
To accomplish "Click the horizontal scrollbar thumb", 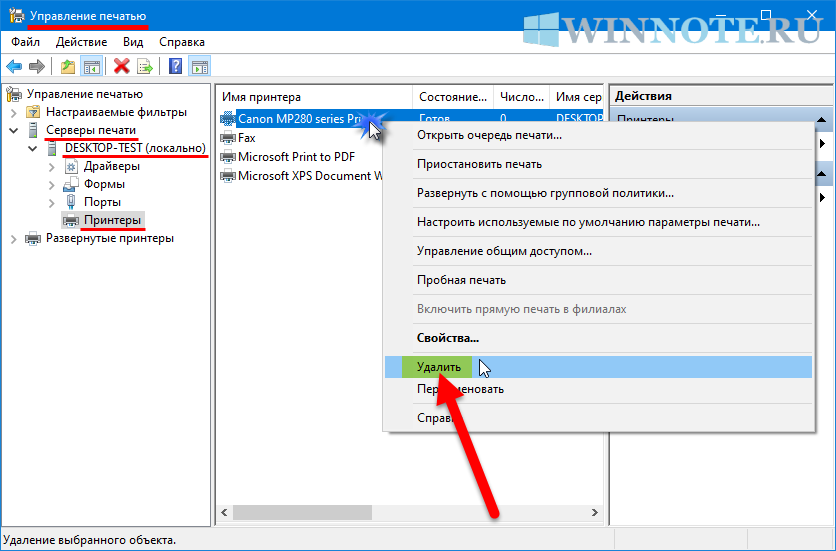I will pos(302,513).
